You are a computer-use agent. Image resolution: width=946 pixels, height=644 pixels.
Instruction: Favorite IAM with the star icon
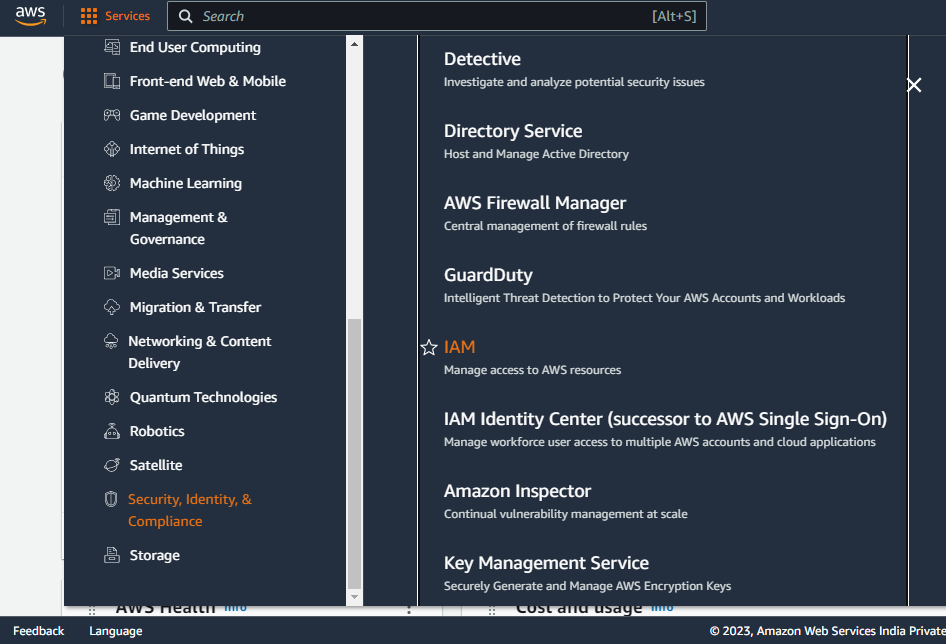[429, 348]
